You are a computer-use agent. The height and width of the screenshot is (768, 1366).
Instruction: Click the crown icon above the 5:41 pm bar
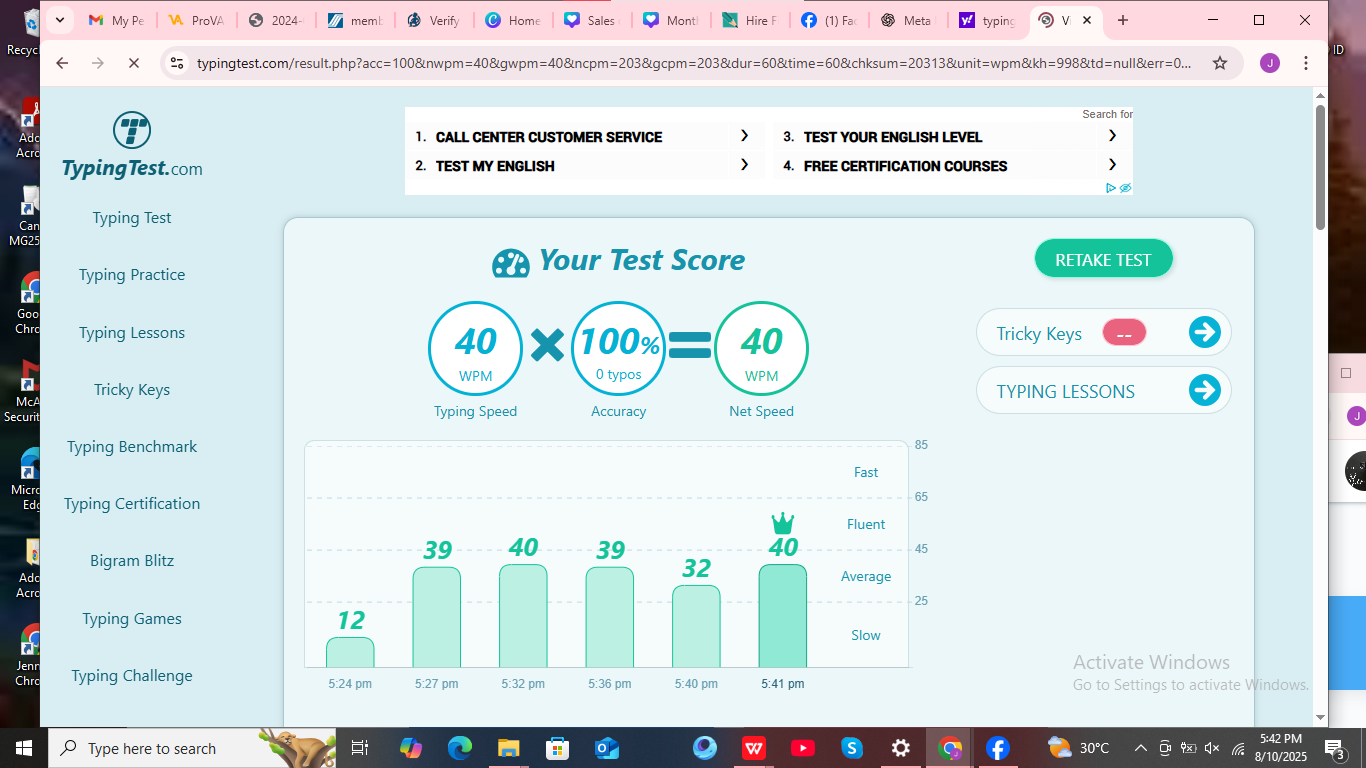click(x=782, y=522)
